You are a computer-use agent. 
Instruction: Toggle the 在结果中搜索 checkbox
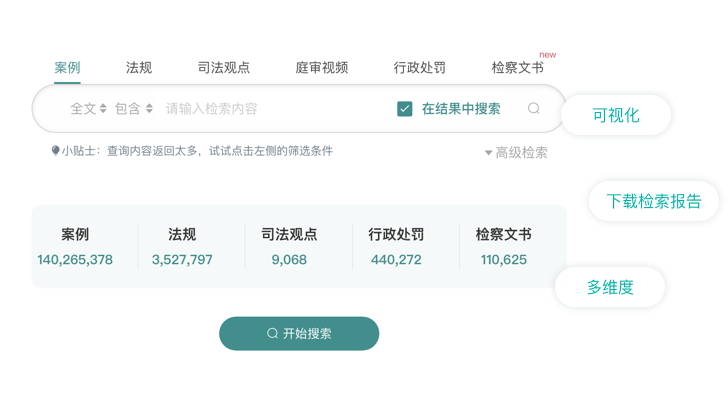pyautogui.click(x=405, y=109)
